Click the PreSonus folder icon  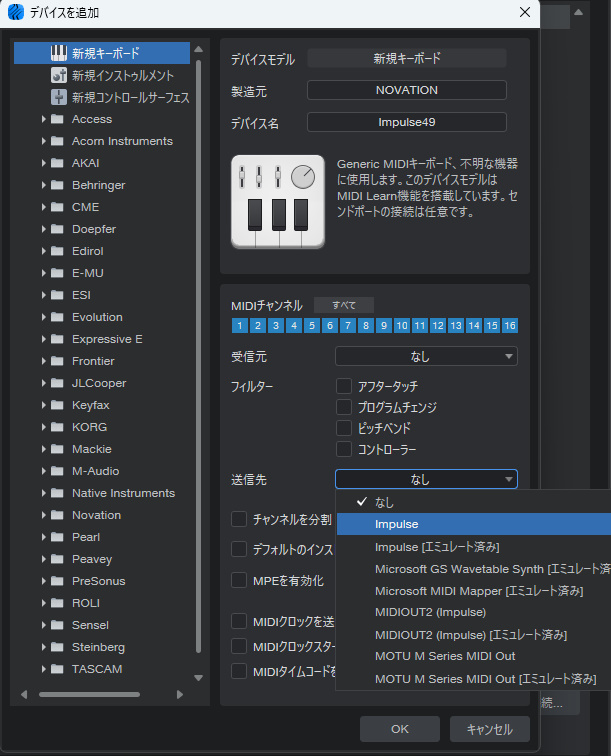point(58,581)
